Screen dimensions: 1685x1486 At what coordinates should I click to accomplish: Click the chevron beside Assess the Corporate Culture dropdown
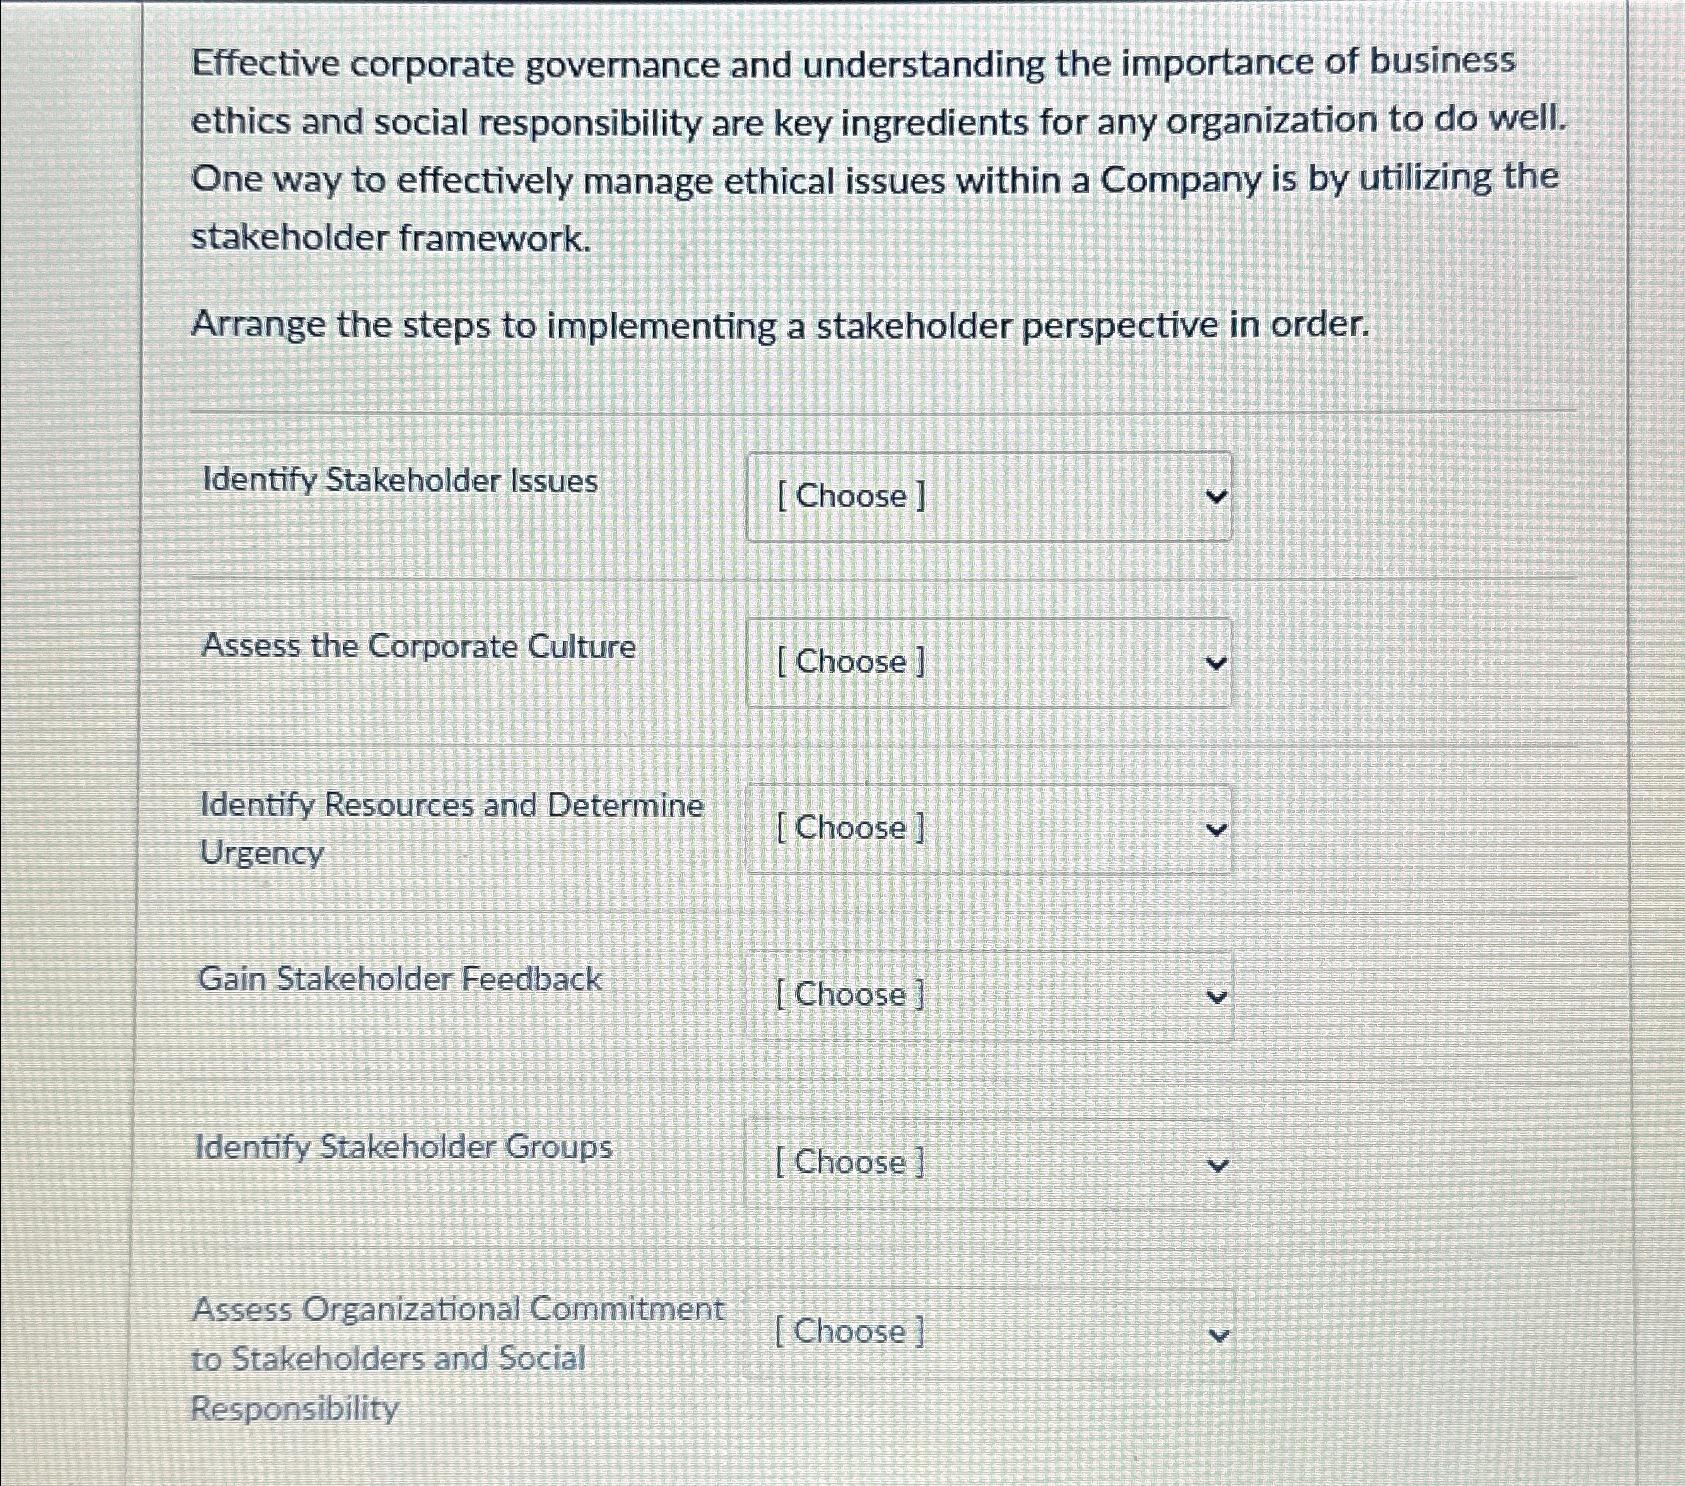(x=1215, y=662)
